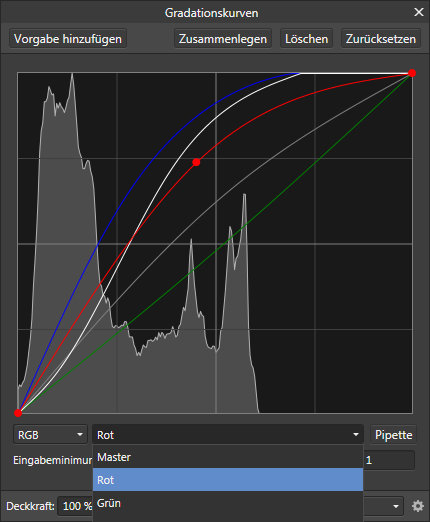Select the bottom-left curve endpoint node
Screen dimensions: 430x522
pos(18,413)
